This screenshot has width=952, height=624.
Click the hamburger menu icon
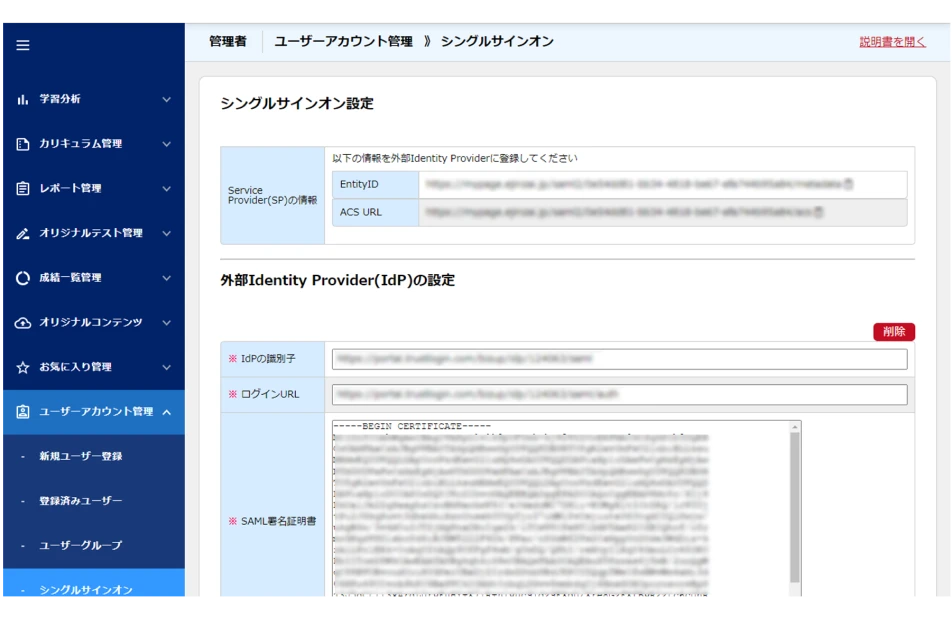pos(23,45)
